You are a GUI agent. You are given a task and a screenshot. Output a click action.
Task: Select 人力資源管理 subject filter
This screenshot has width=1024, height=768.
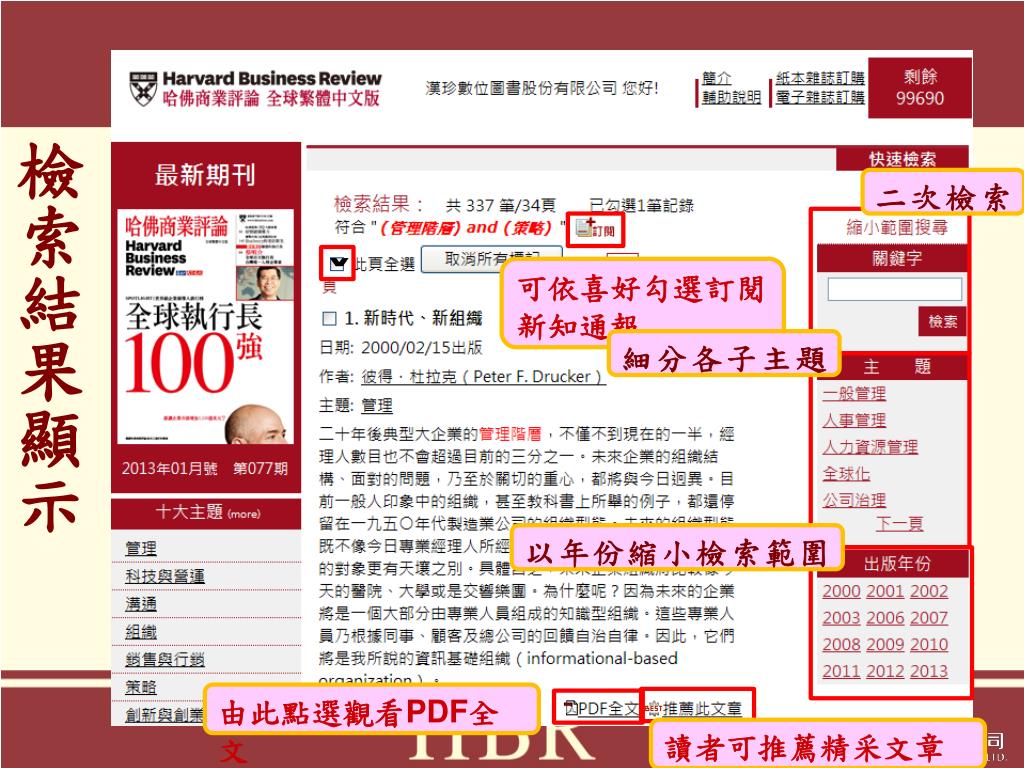point(869,447)
